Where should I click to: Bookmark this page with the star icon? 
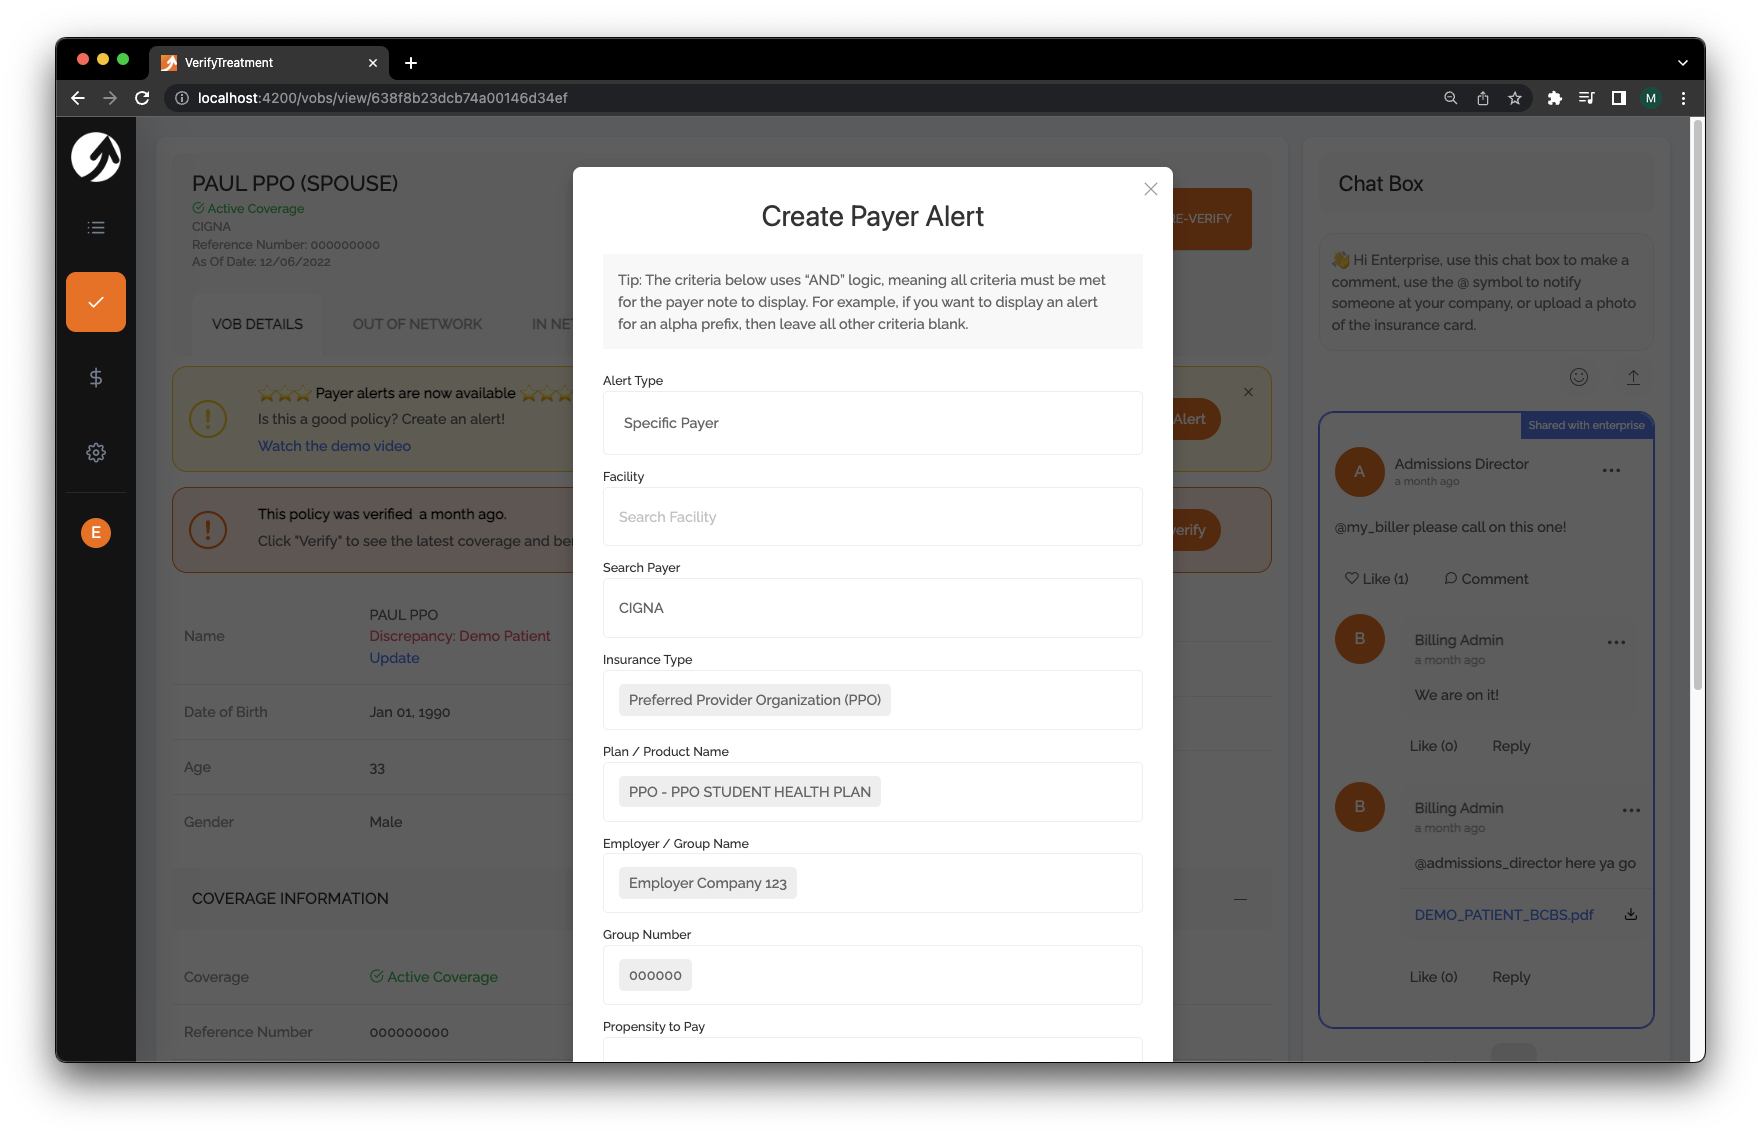(x=1515, y=98)
